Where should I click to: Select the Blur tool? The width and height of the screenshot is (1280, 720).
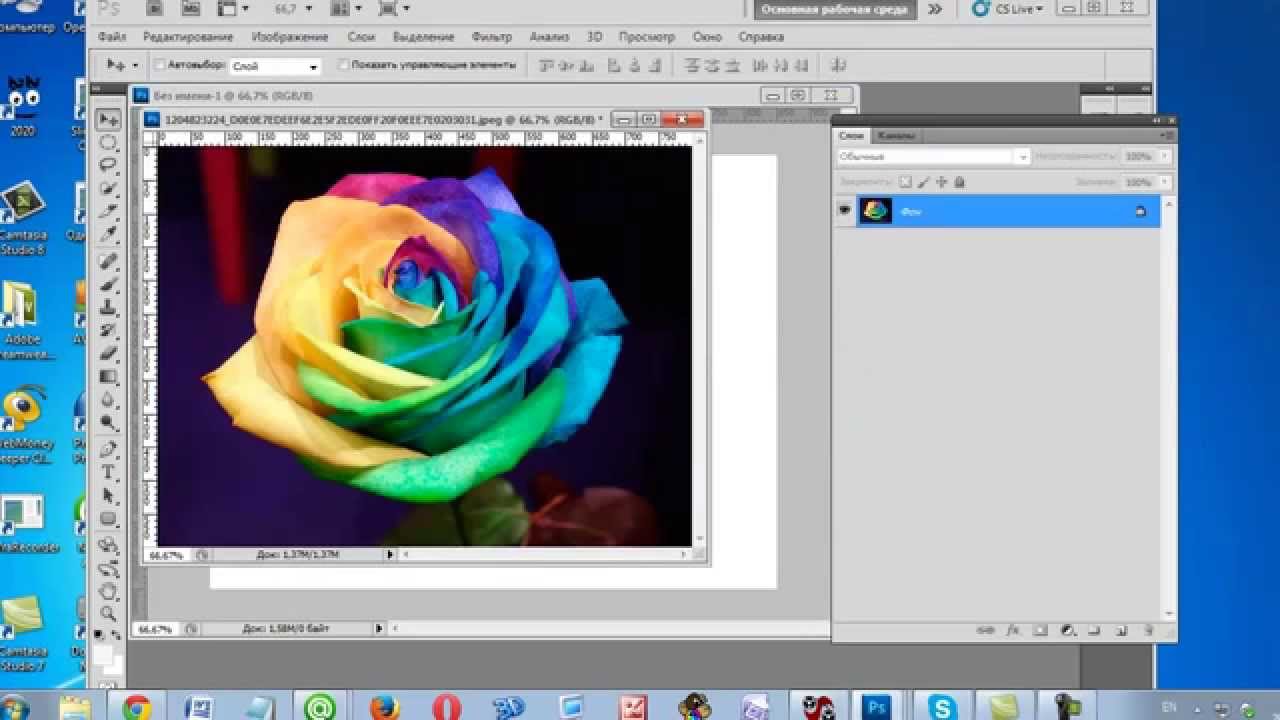coord(108,400)
